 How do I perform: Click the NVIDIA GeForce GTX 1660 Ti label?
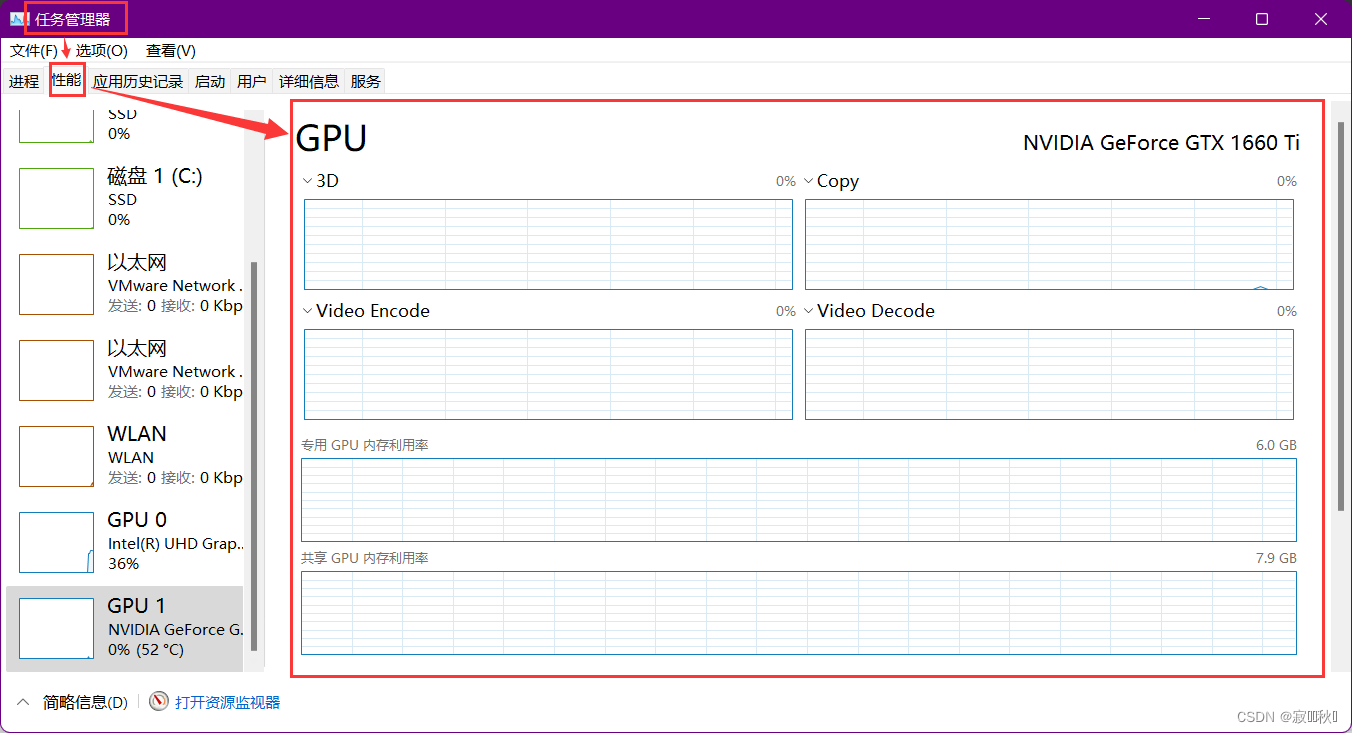coord(1161,143)
